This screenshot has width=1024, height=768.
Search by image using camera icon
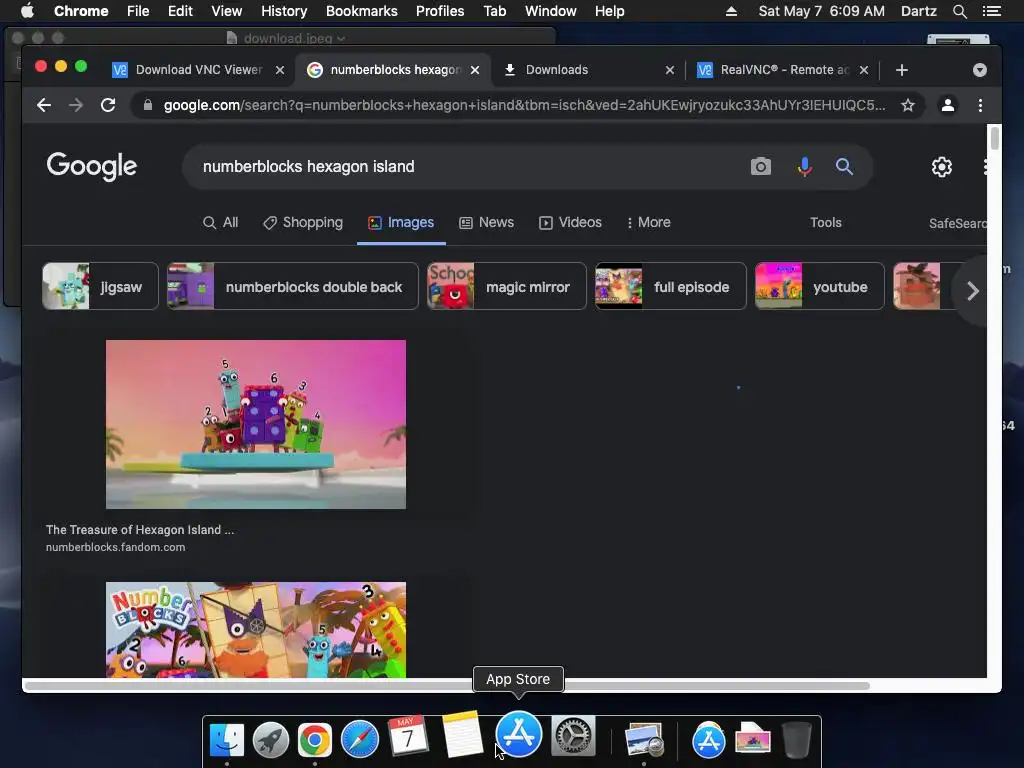[x=761, y=167]
